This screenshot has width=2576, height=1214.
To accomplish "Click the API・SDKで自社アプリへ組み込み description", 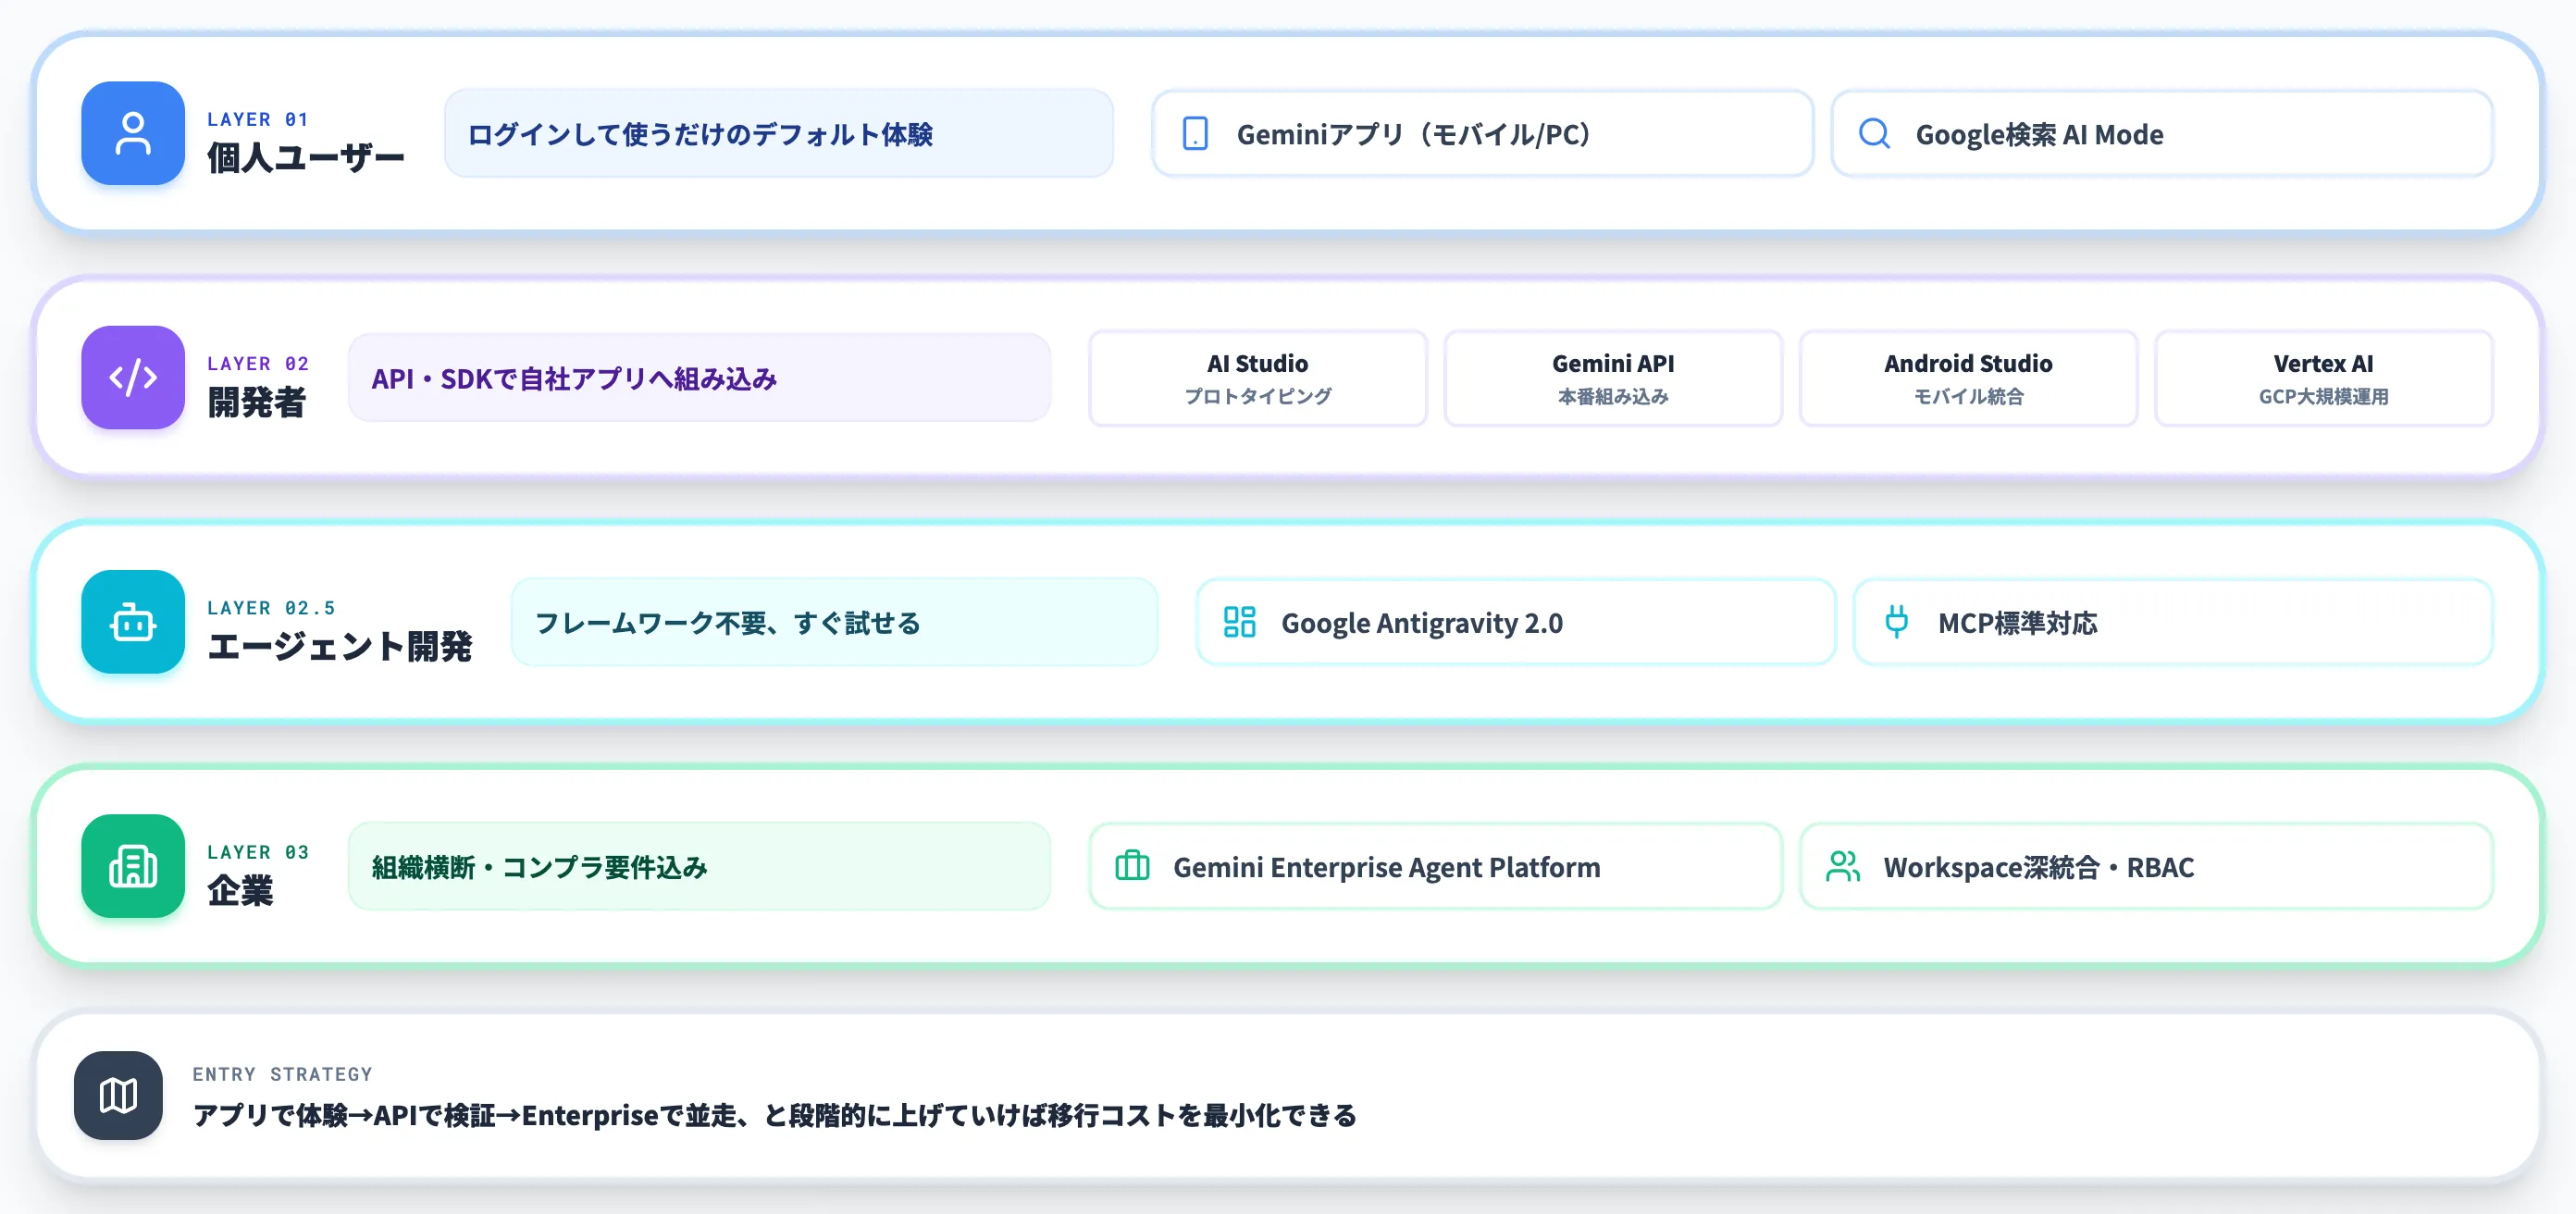I will 699,378.
